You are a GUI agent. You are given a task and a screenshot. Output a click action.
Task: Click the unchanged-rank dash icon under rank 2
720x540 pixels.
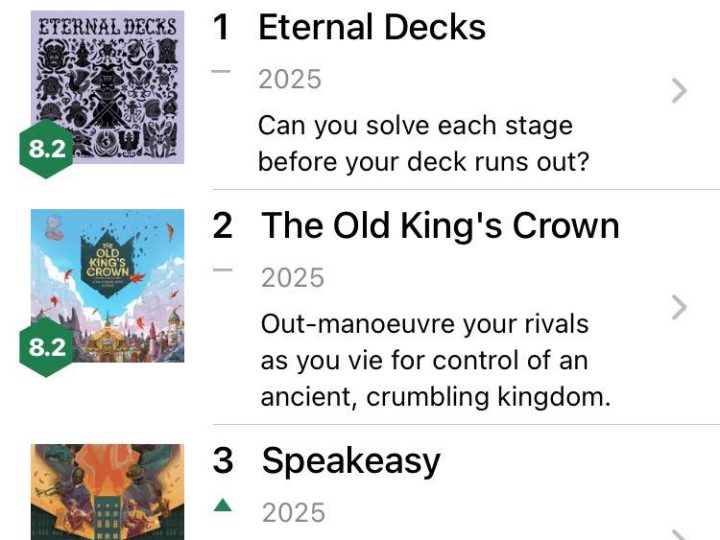pos(222,270)
